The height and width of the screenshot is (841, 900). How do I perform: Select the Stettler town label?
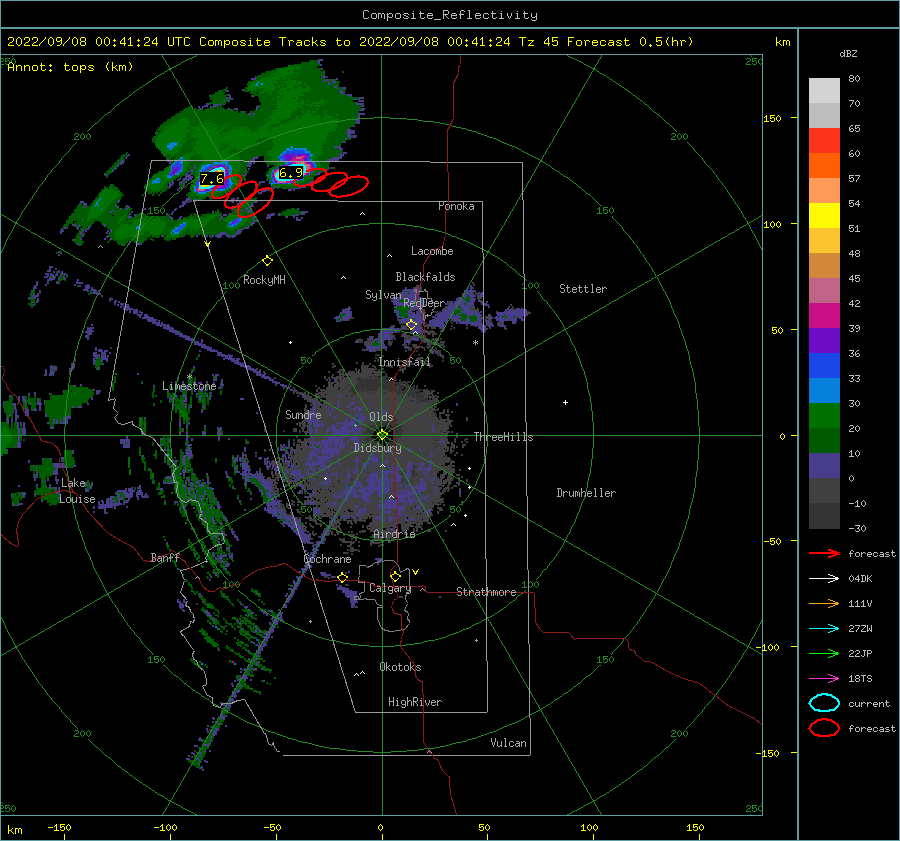click(583, 289)
